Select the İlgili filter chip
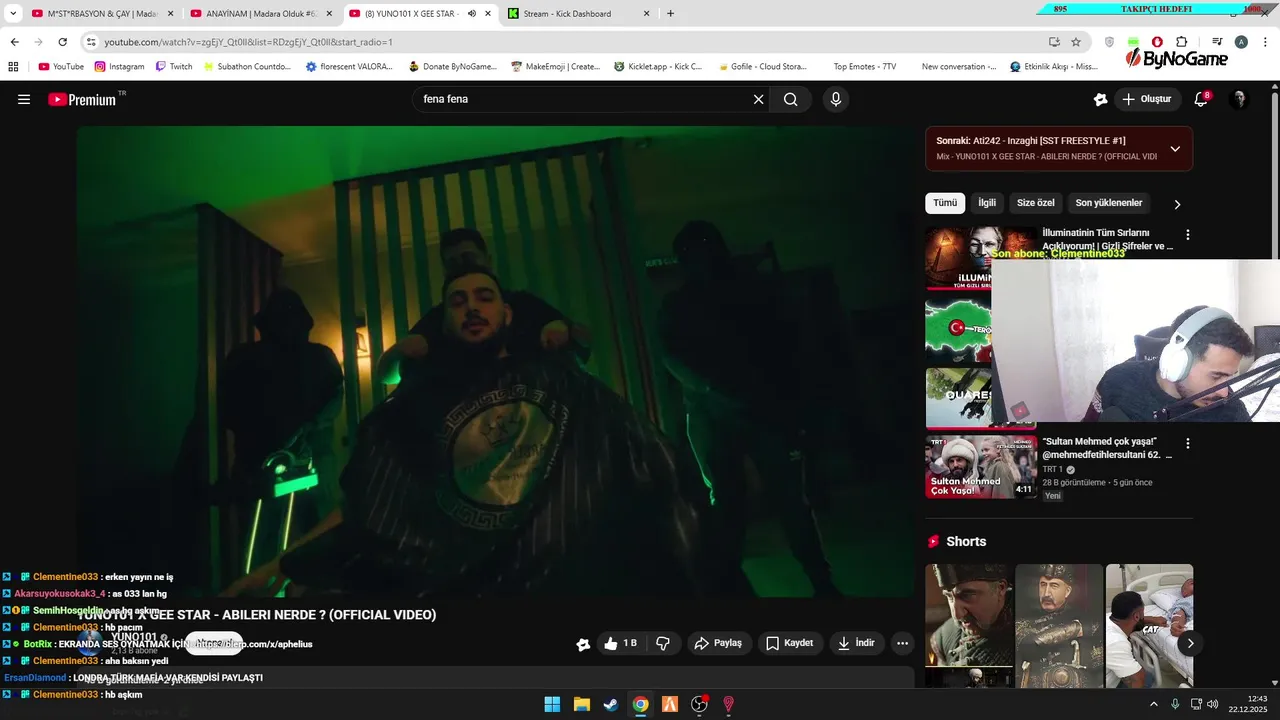Image resolution: width=1280 pixels, height=720 pixels. tap(987, 203)
